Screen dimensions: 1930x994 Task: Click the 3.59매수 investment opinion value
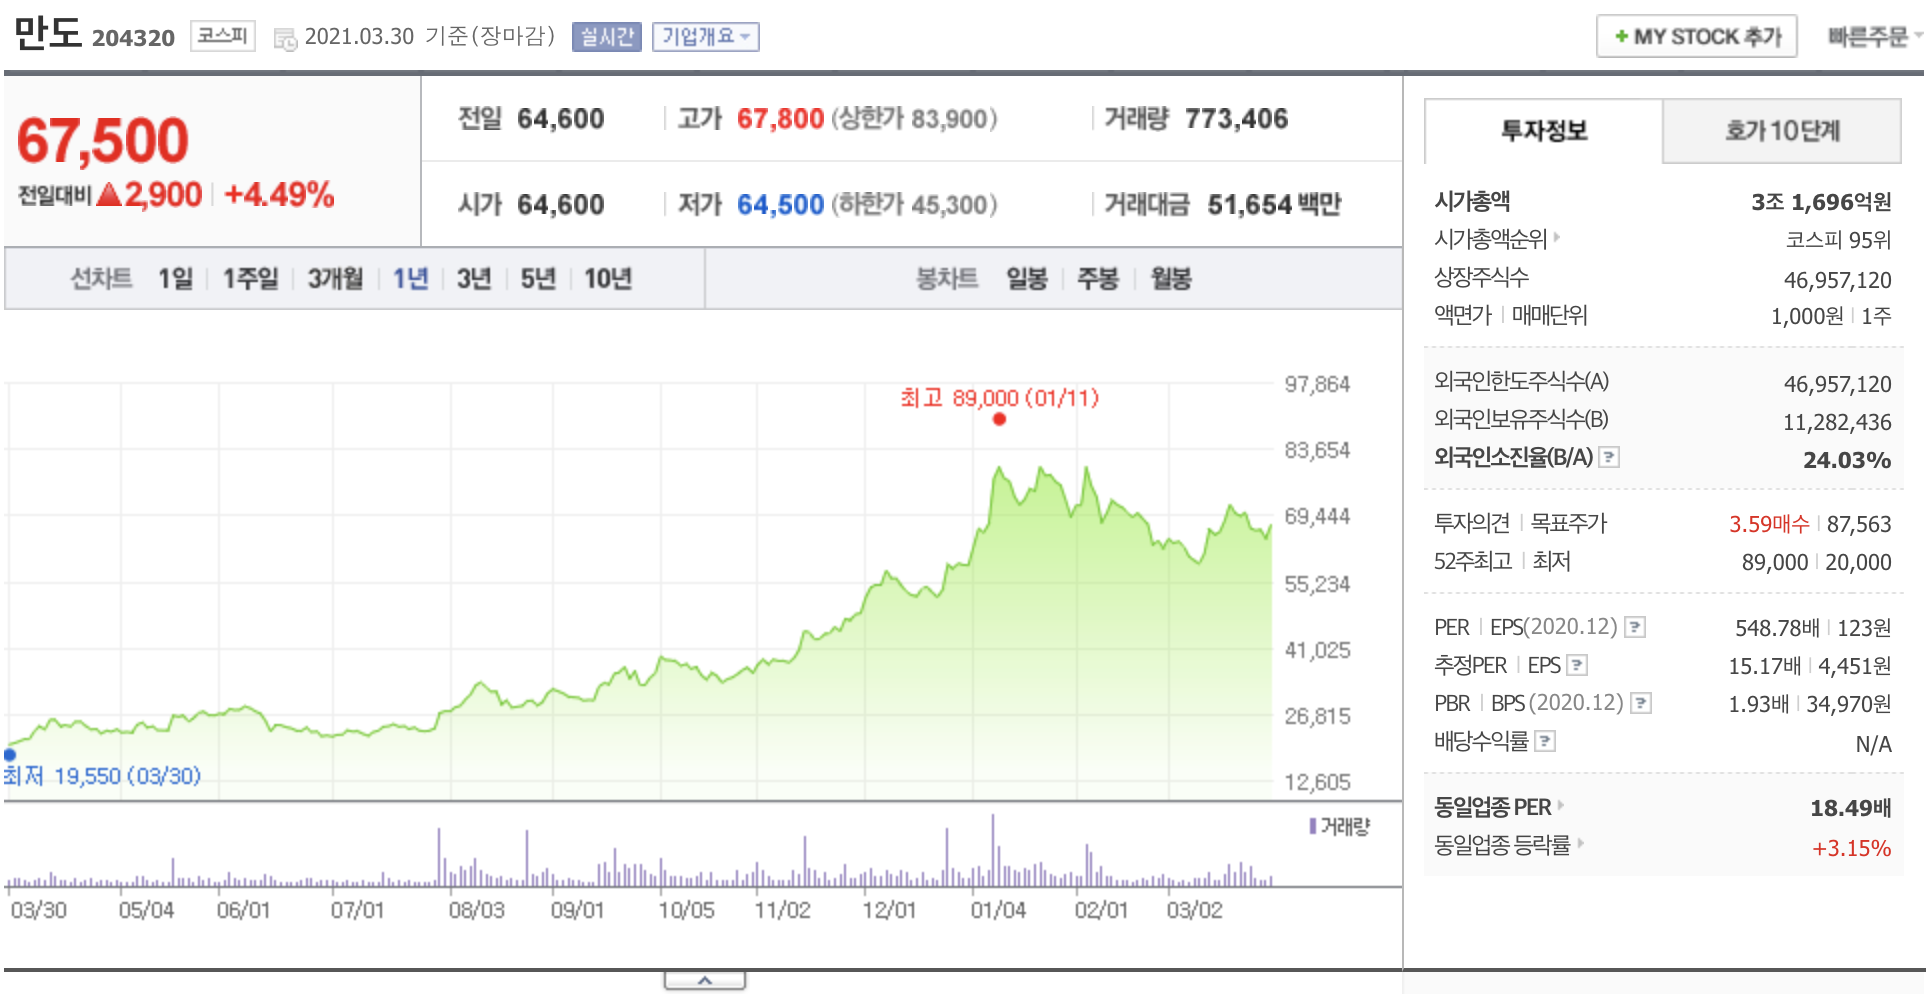pyautogui.click(x=1769, y=524)
